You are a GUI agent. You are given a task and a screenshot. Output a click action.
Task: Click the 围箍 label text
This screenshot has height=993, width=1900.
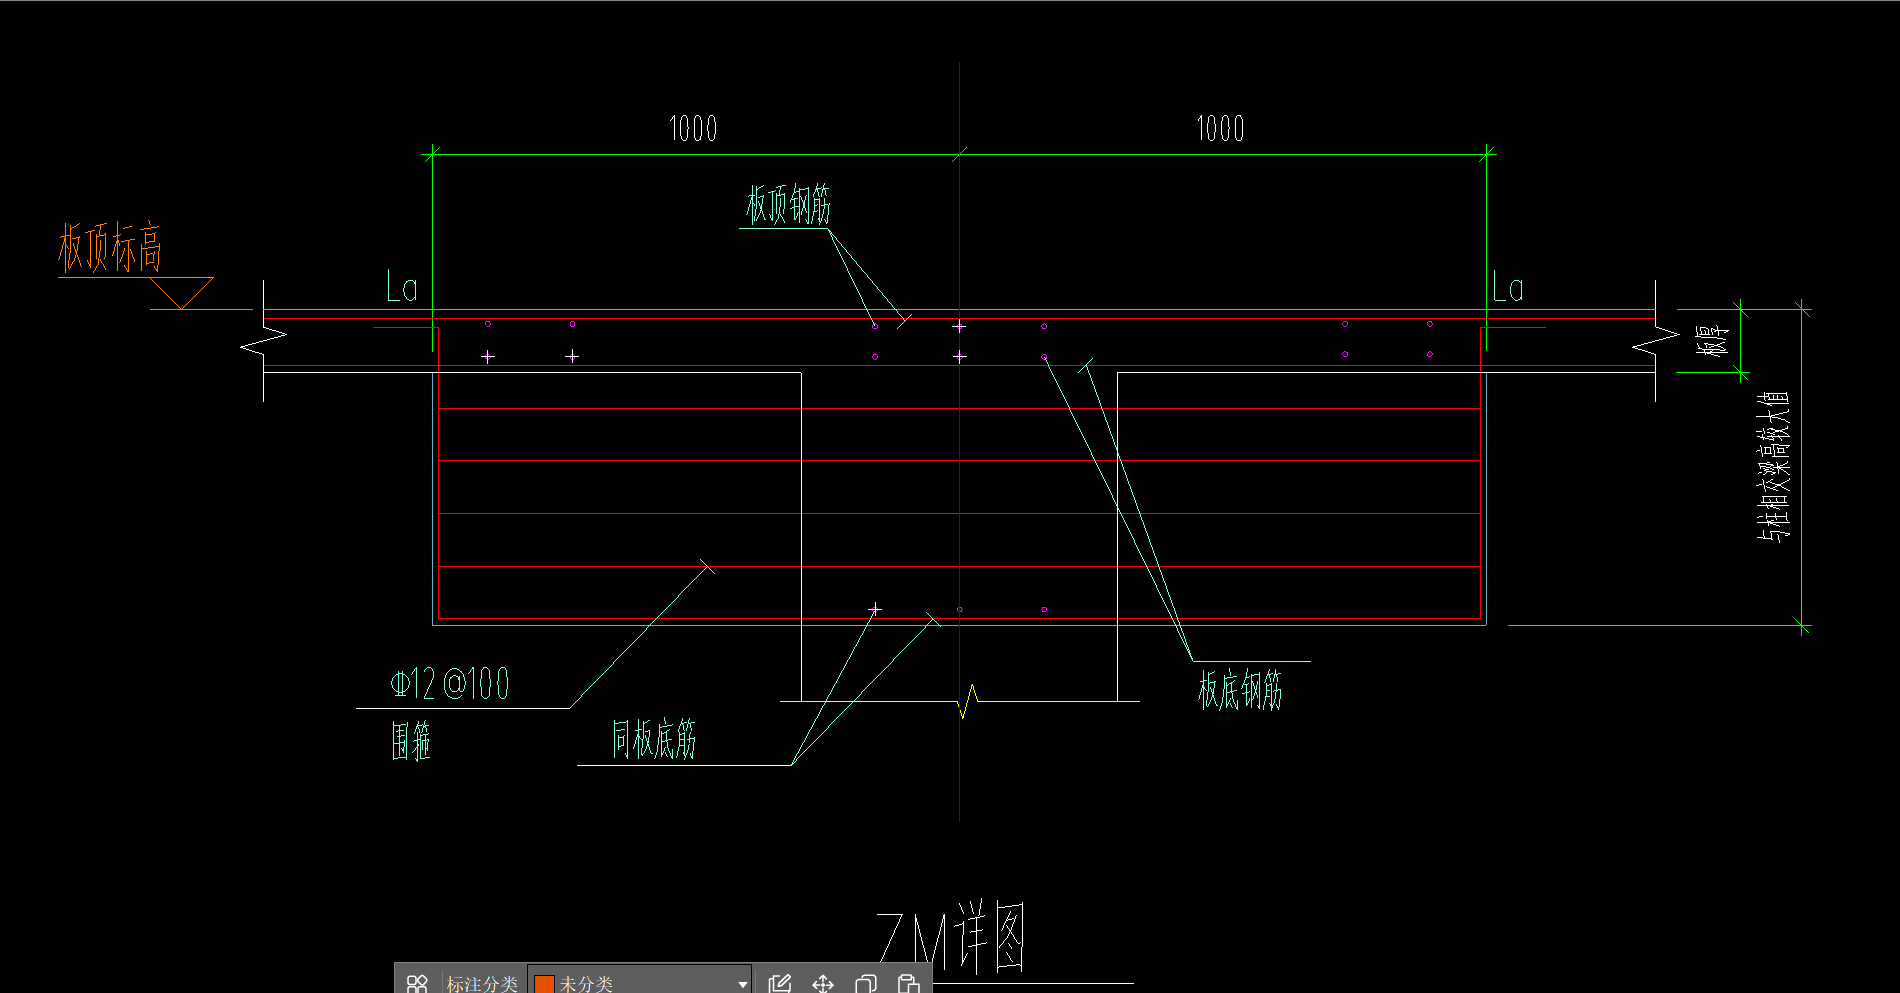point(411,741)
